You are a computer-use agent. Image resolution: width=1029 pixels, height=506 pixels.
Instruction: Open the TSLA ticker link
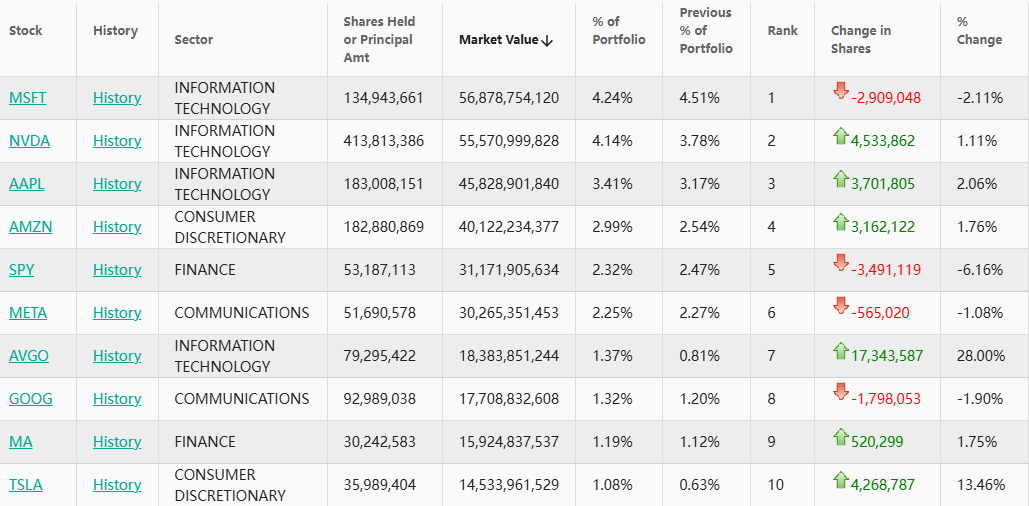tap(26, 485)
